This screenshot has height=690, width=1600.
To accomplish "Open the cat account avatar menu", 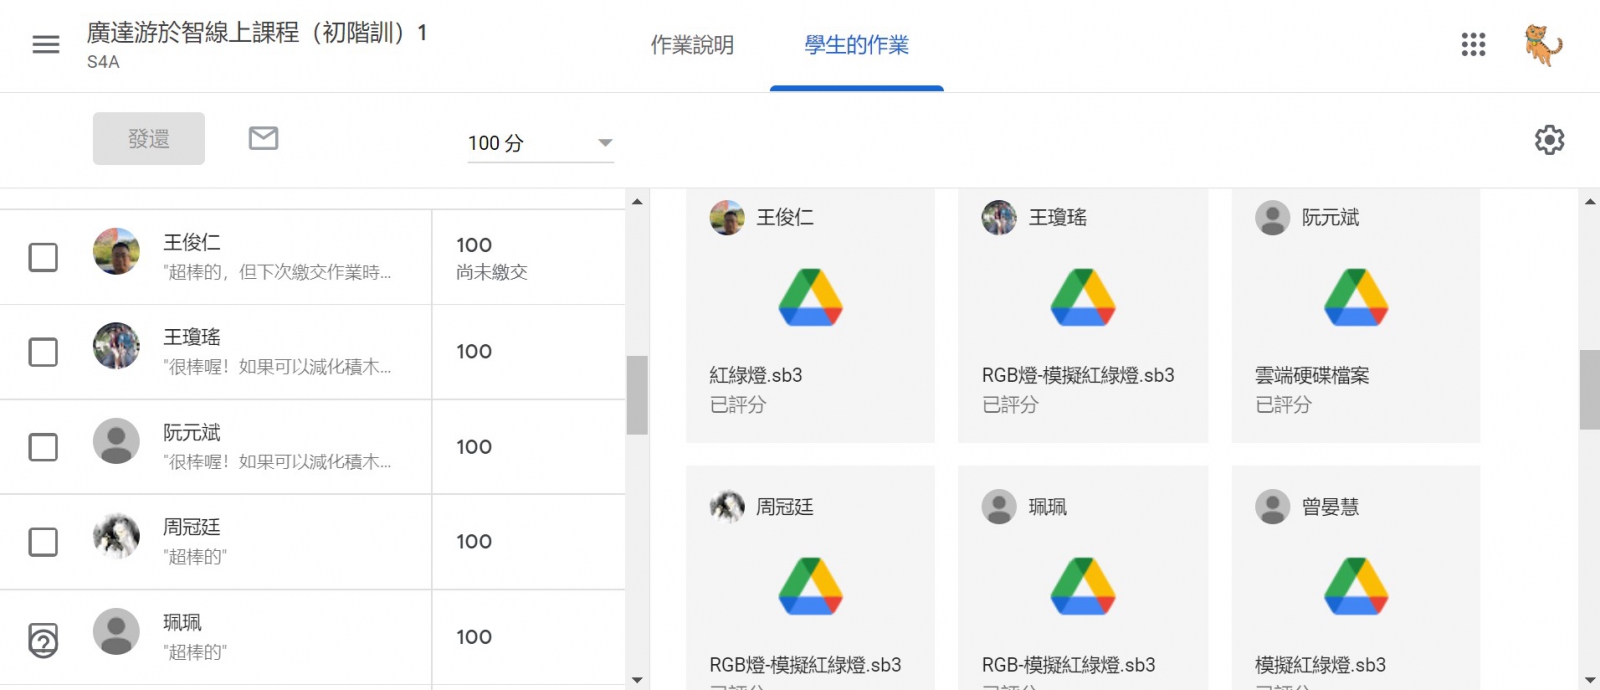I will pyautogui.click(x=1542, y=45).
